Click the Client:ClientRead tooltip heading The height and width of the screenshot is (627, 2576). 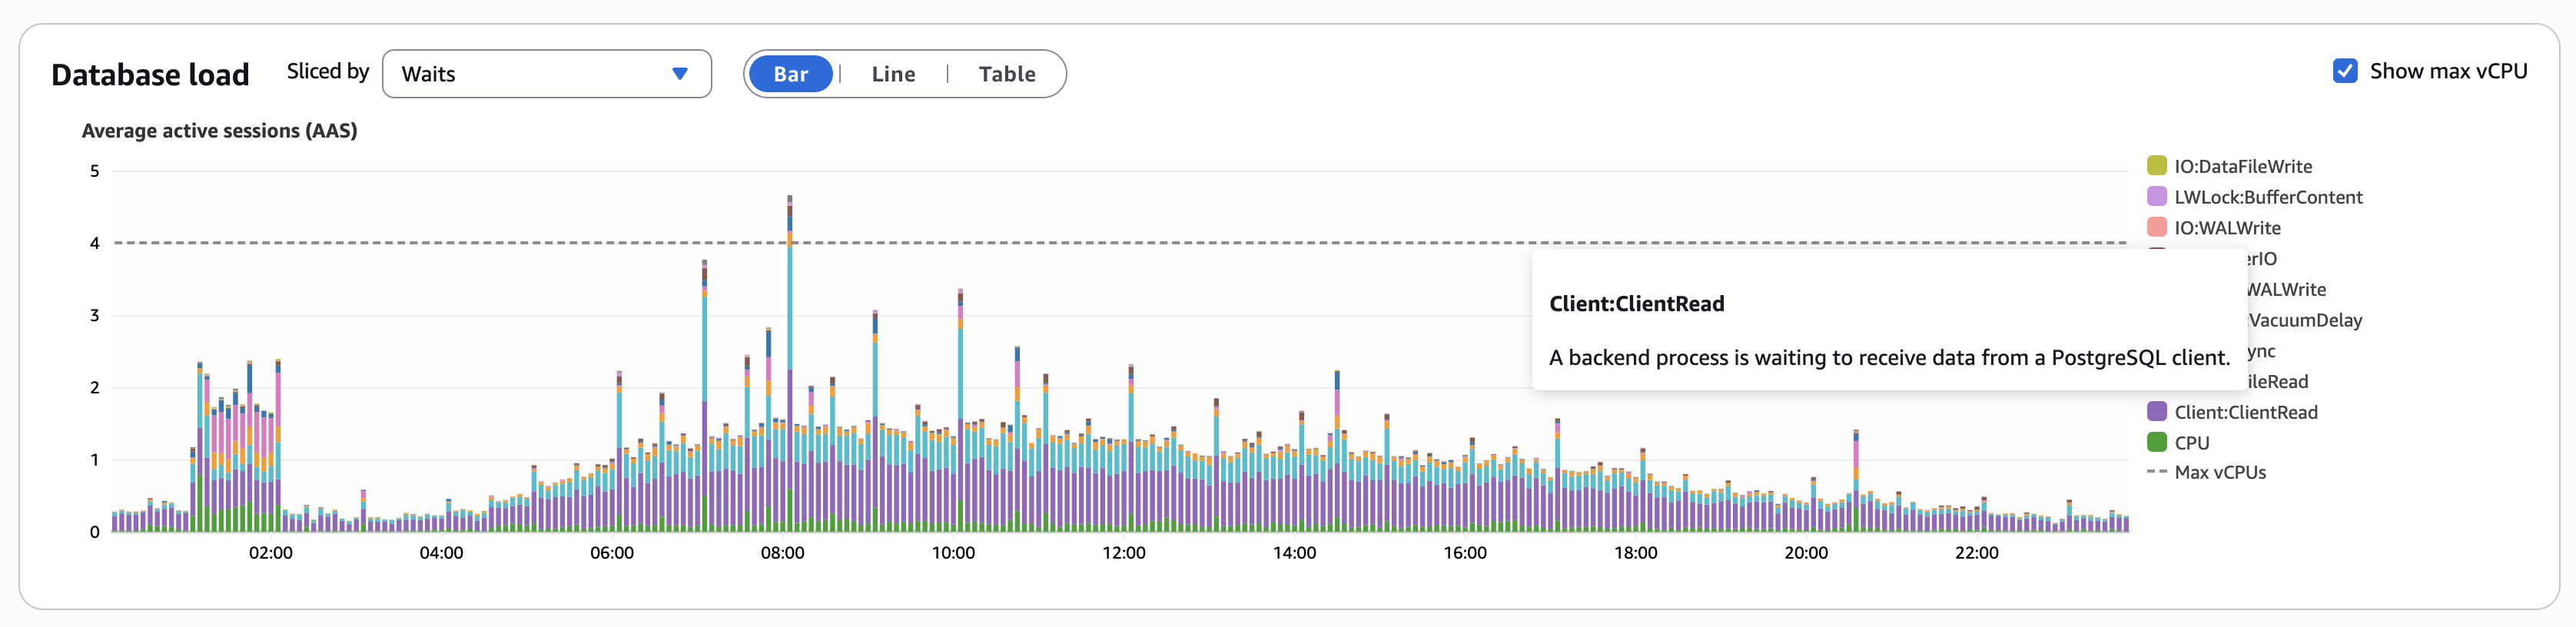tap(1636, 304)
